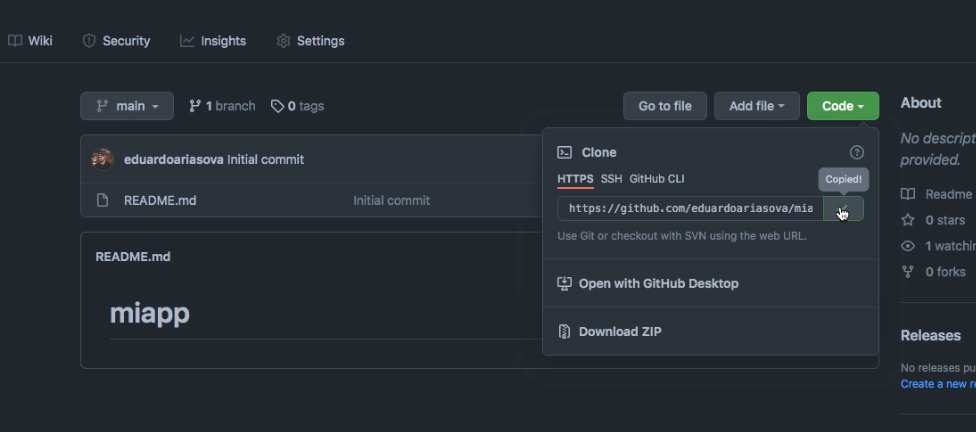Click the miapp heading text
The width and height of the screenshot is (976, 432).
[x=149, y=313]
